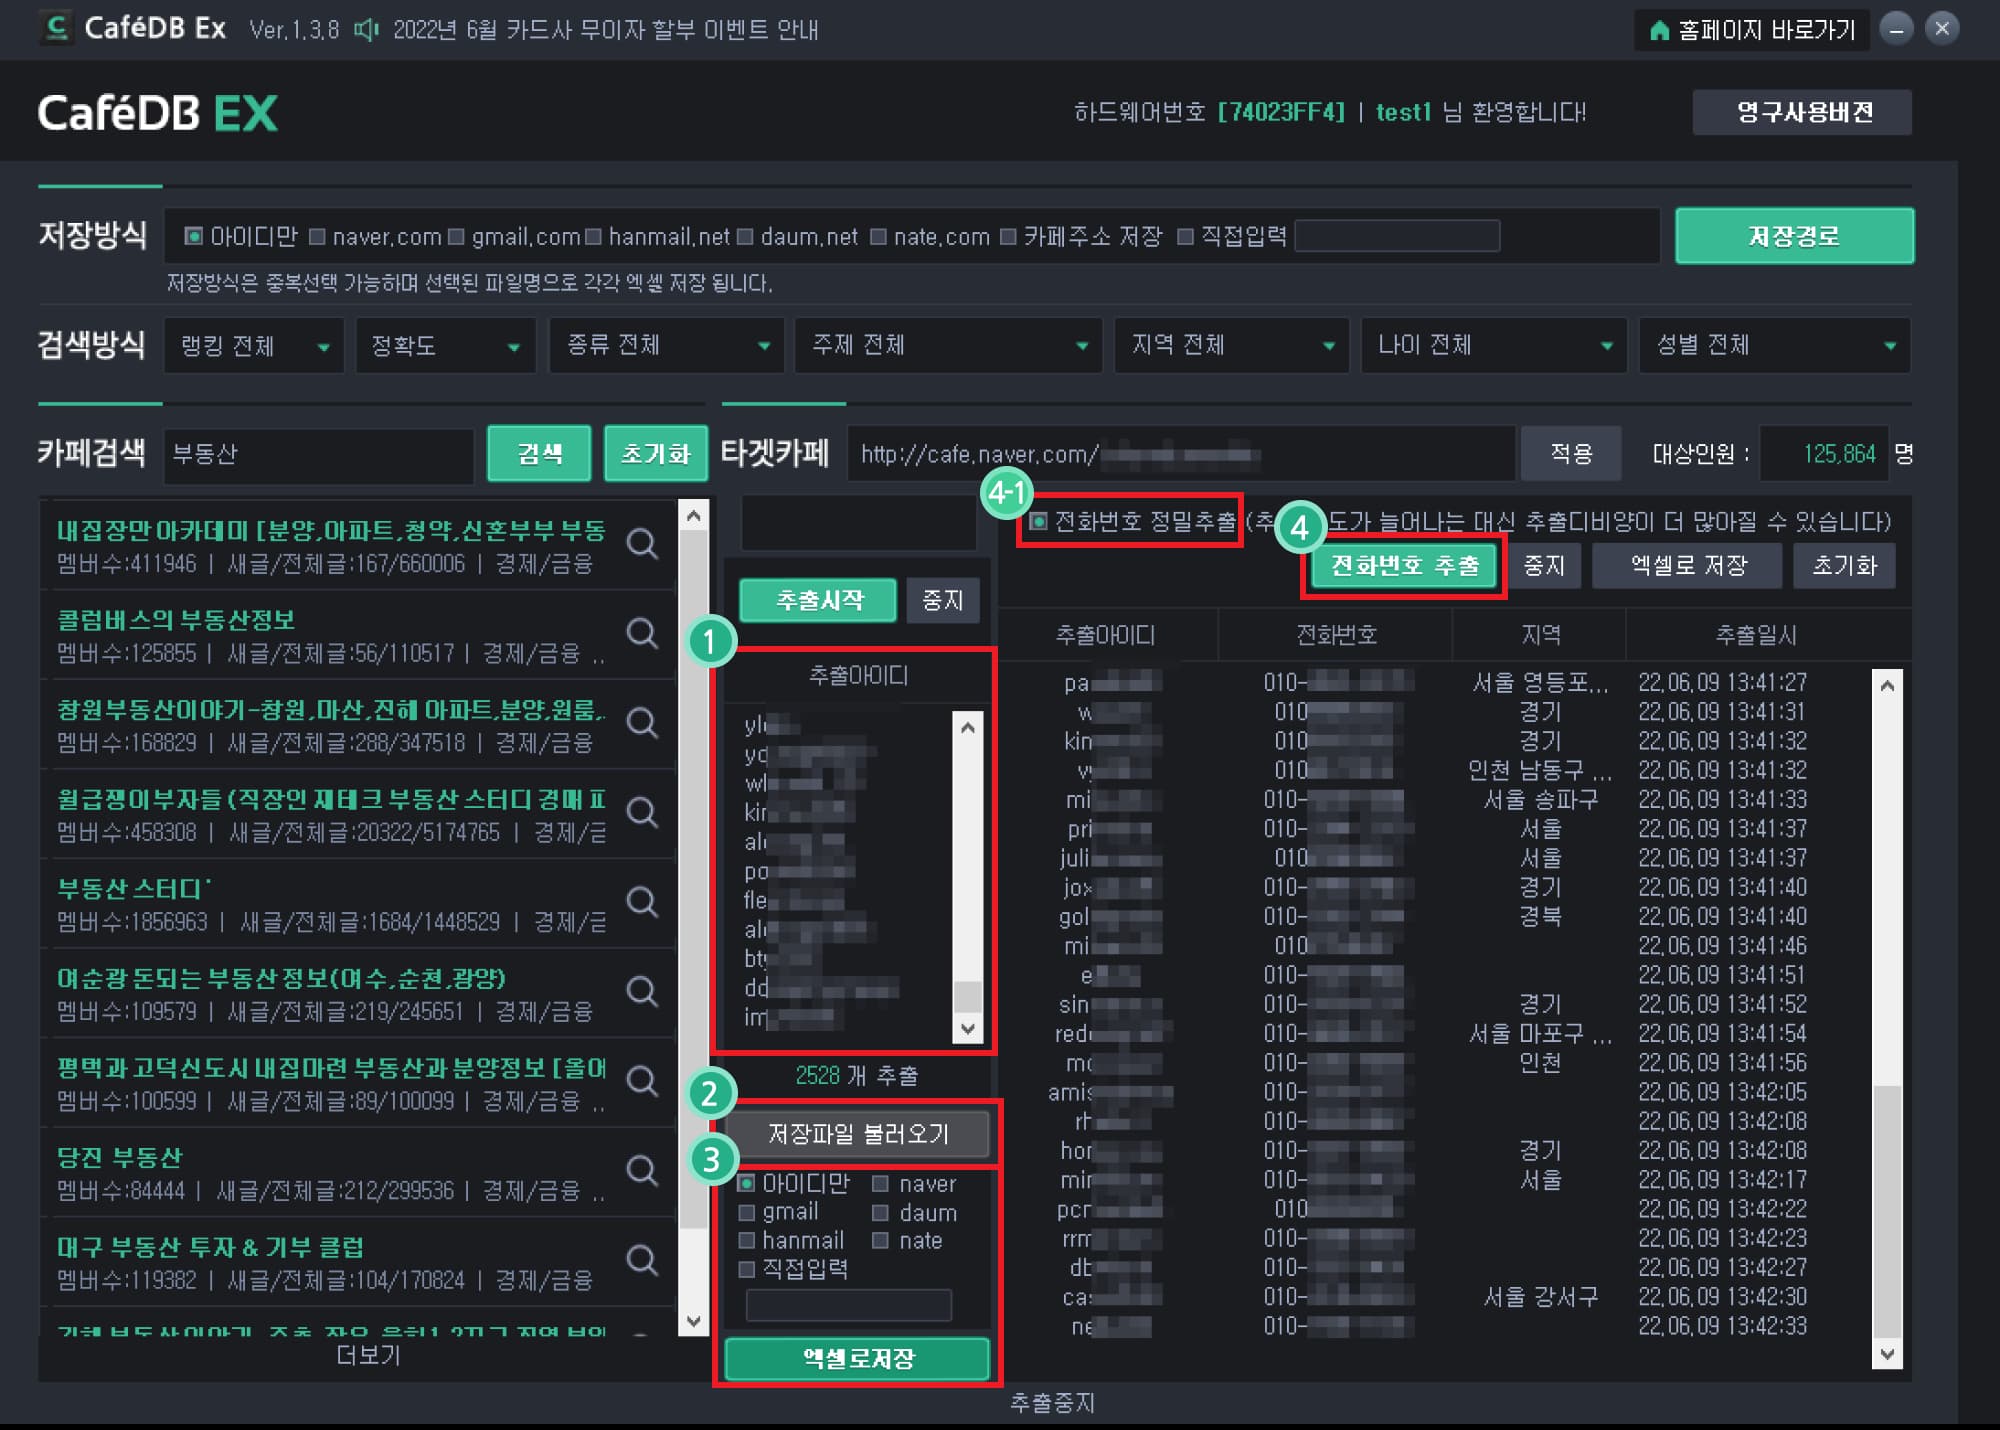Open 홈페이지 바로가기 link
The width and height of the screenshot is (2000, 1430).
(x=1750, y=30)
